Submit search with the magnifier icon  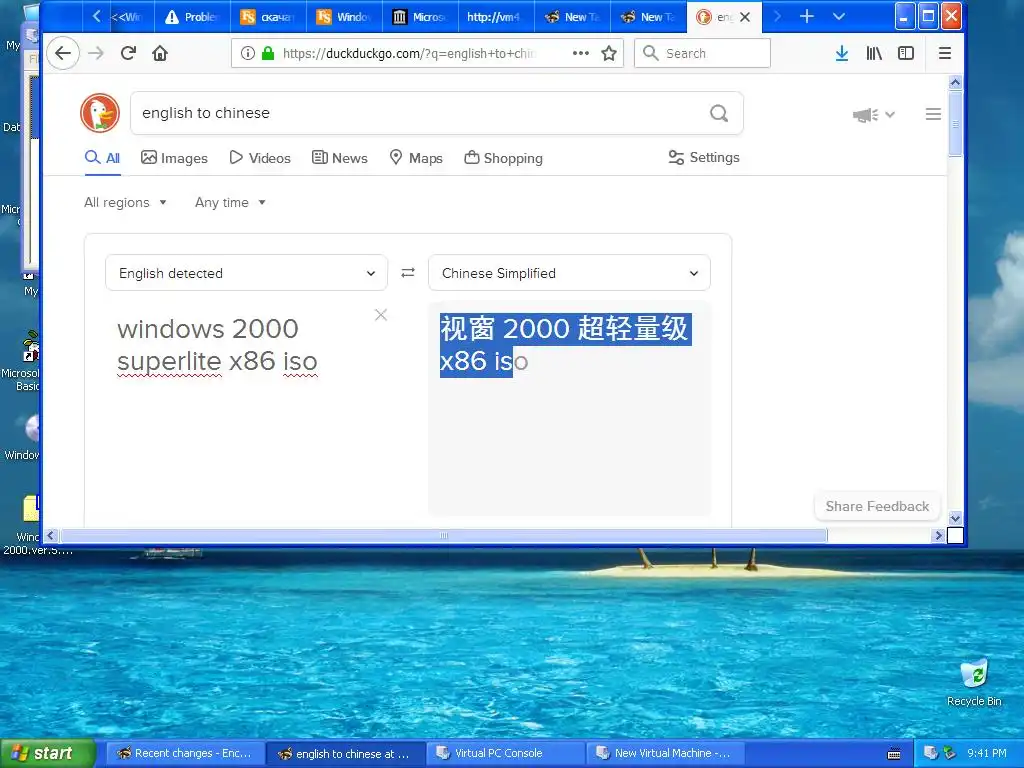click(x=719, y=114)
